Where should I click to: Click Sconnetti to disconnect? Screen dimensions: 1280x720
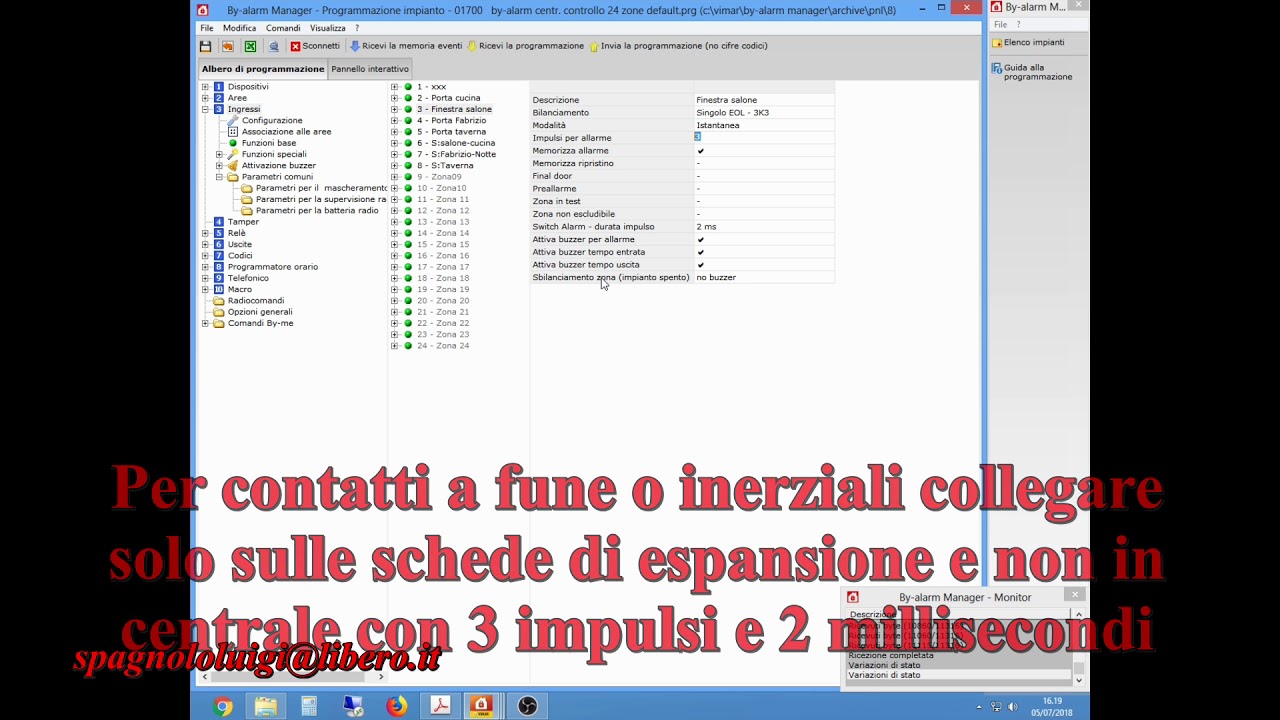[x=315, y=46]
